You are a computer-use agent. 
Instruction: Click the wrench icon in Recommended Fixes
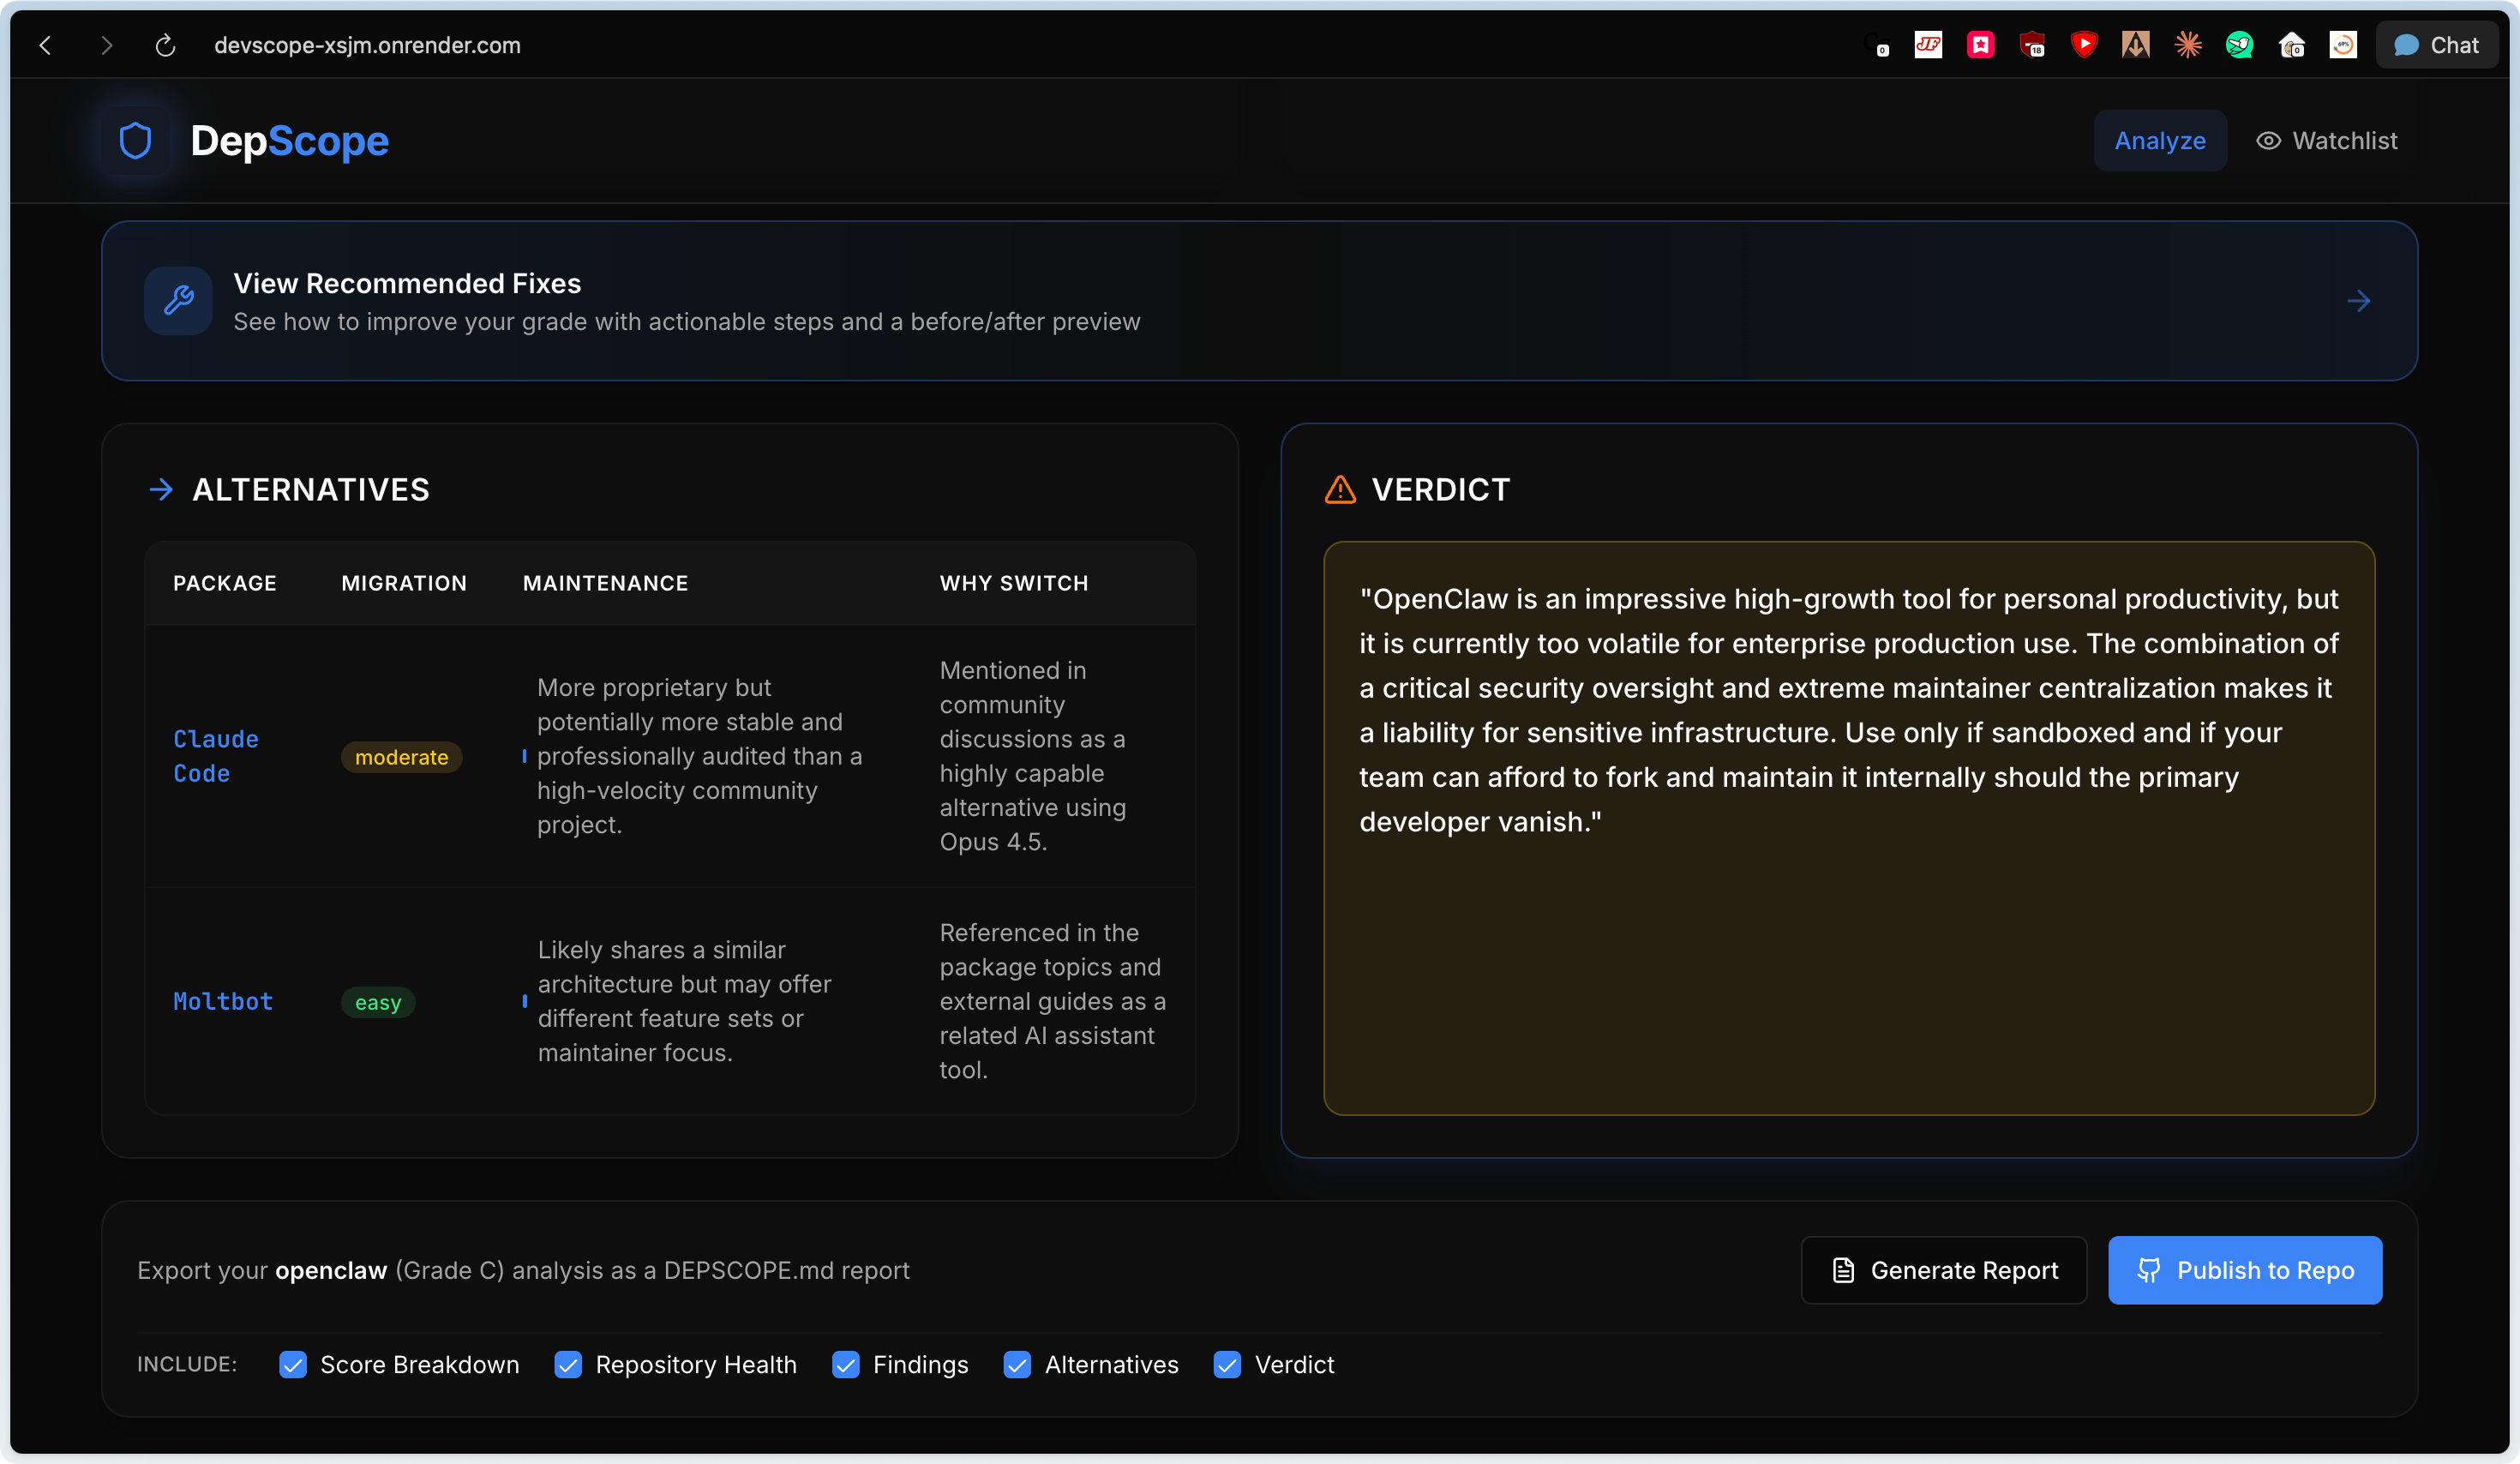(x=178, y=300)
